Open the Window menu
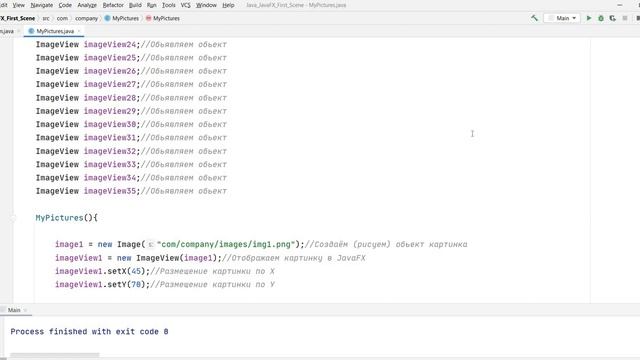Viewport: 640px width, 360px height. [x=206, y=5]
